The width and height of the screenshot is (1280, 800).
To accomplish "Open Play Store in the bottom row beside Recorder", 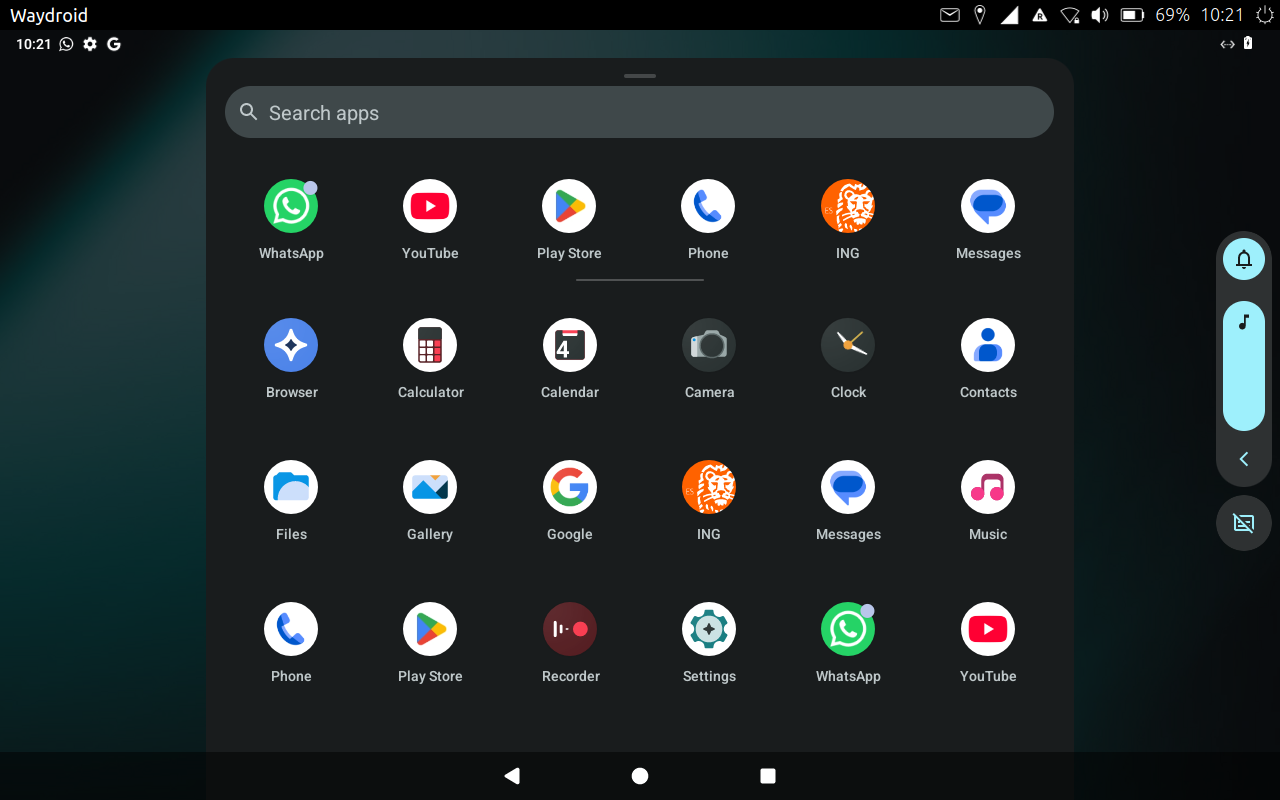I will click(x=430, y=630).
